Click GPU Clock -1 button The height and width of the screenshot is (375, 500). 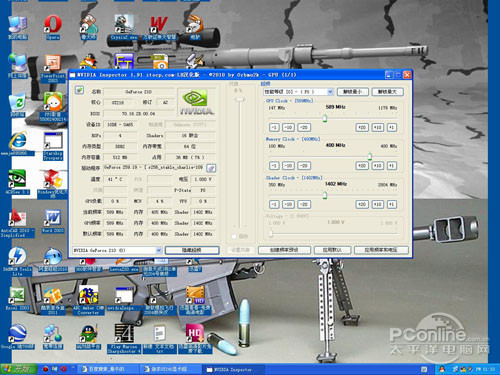274,127
